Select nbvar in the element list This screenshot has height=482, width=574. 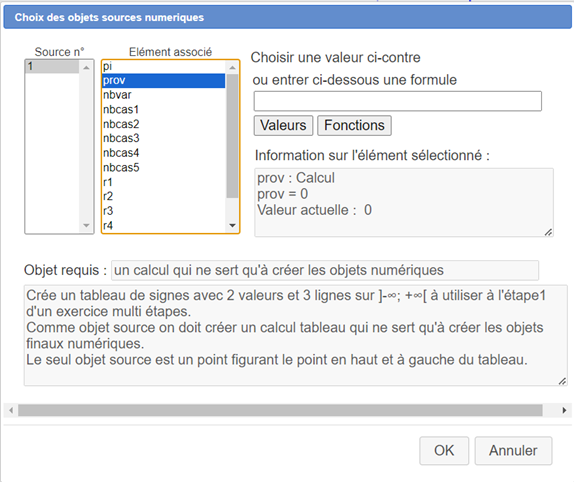point(163,95)
